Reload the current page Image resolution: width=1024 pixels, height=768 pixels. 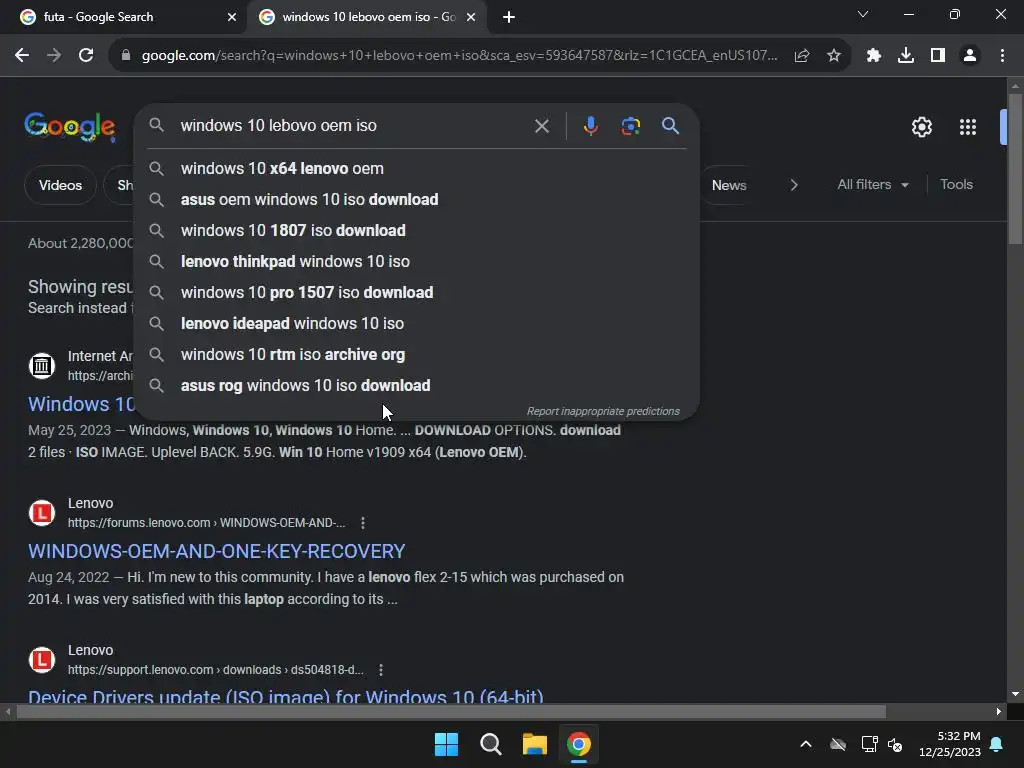[86, 56]
